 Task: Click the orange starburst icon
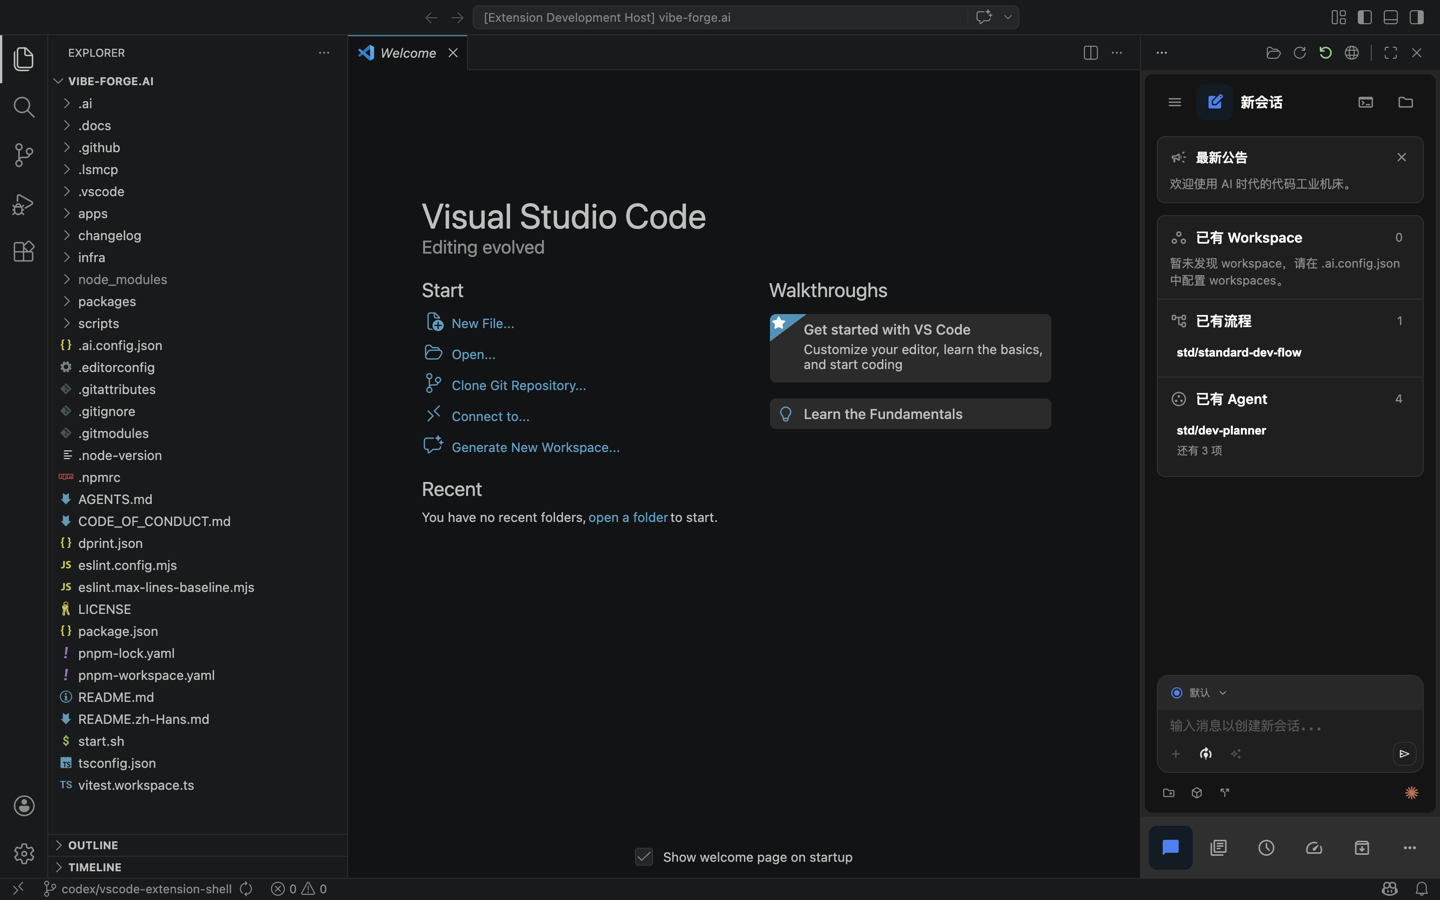coord(1412,793)
